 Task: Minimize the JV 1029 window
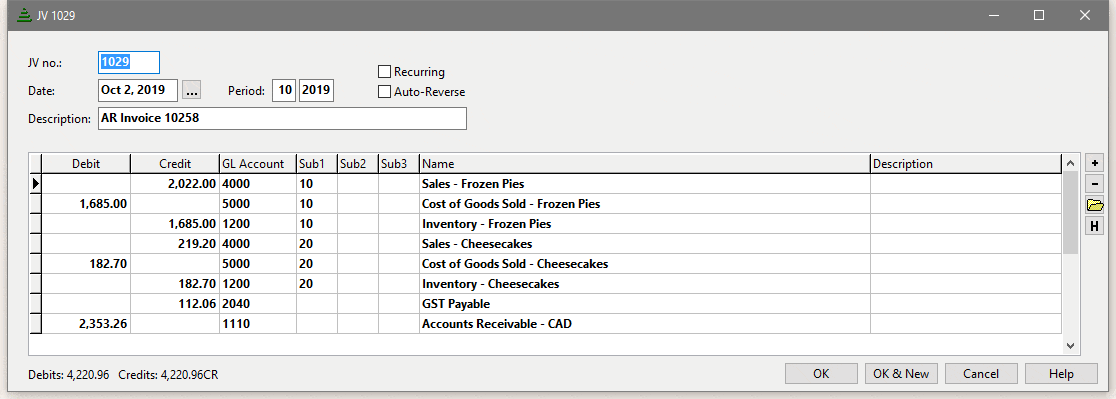point(994,15)
